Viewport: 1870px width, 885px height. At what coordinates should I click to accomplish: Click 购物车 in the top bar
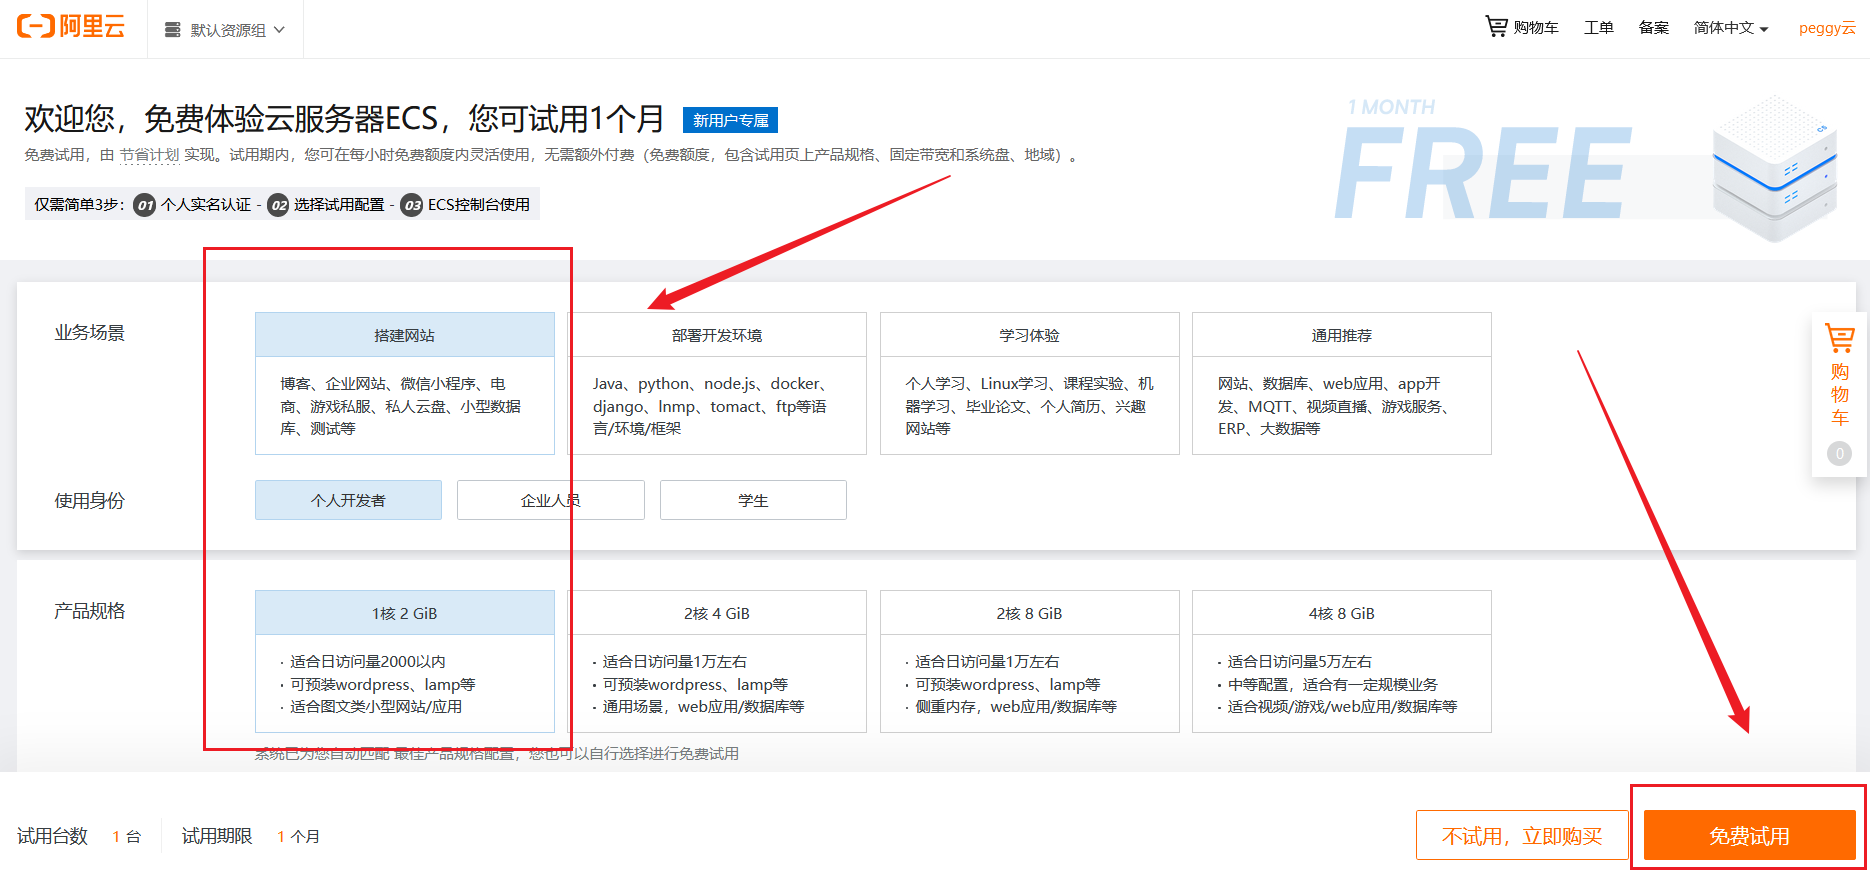click(x=1536, y=28)
